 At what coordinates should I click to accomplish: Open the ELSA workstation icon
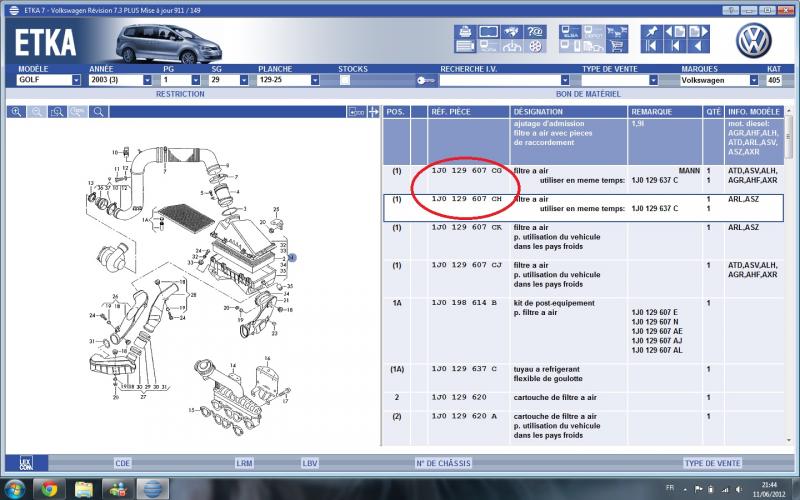570,32
